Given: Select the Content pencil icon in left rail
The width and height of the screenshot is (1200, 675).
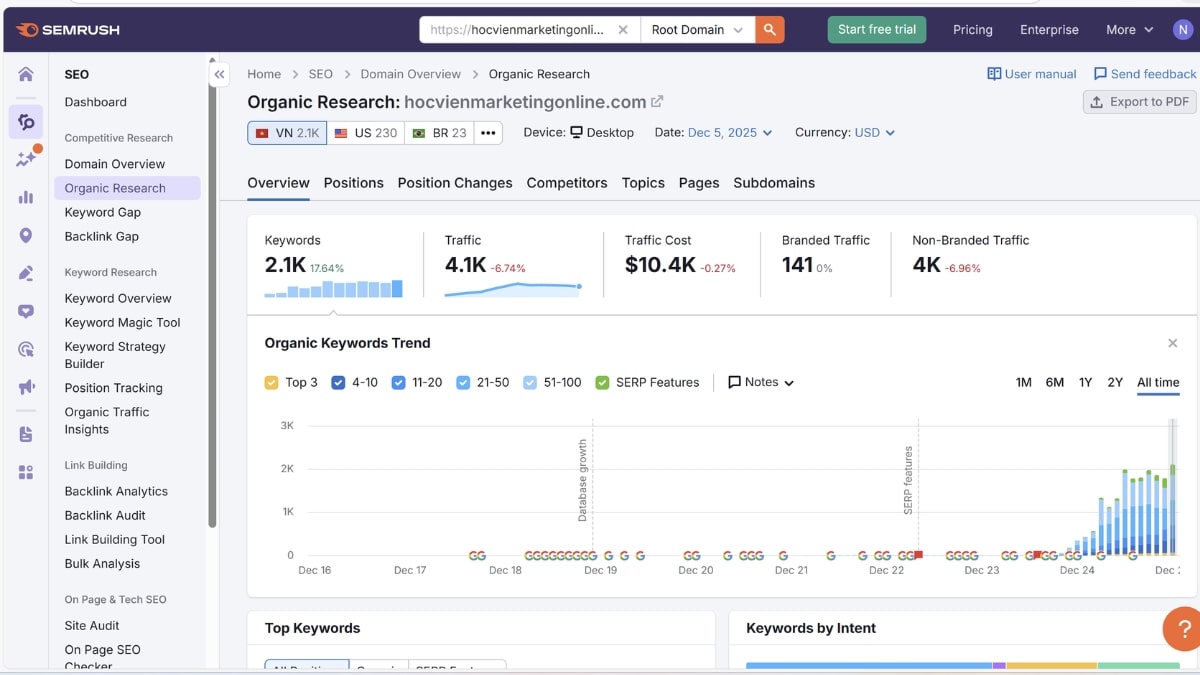Looking at the screenshot, I should coord(26,272).
